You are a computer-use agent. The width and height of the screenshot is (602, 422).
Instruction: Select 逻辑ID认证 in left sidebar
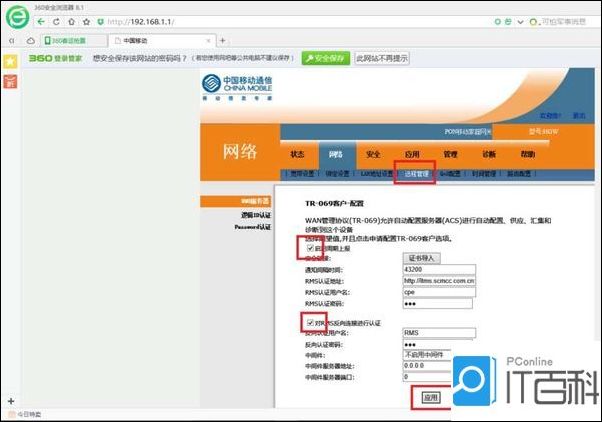[256, 215]
